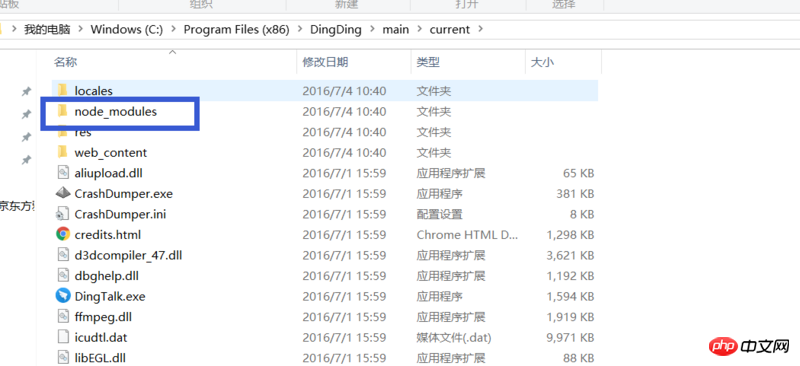Select the locales file name
800x366 pixels.
(93, 91)
